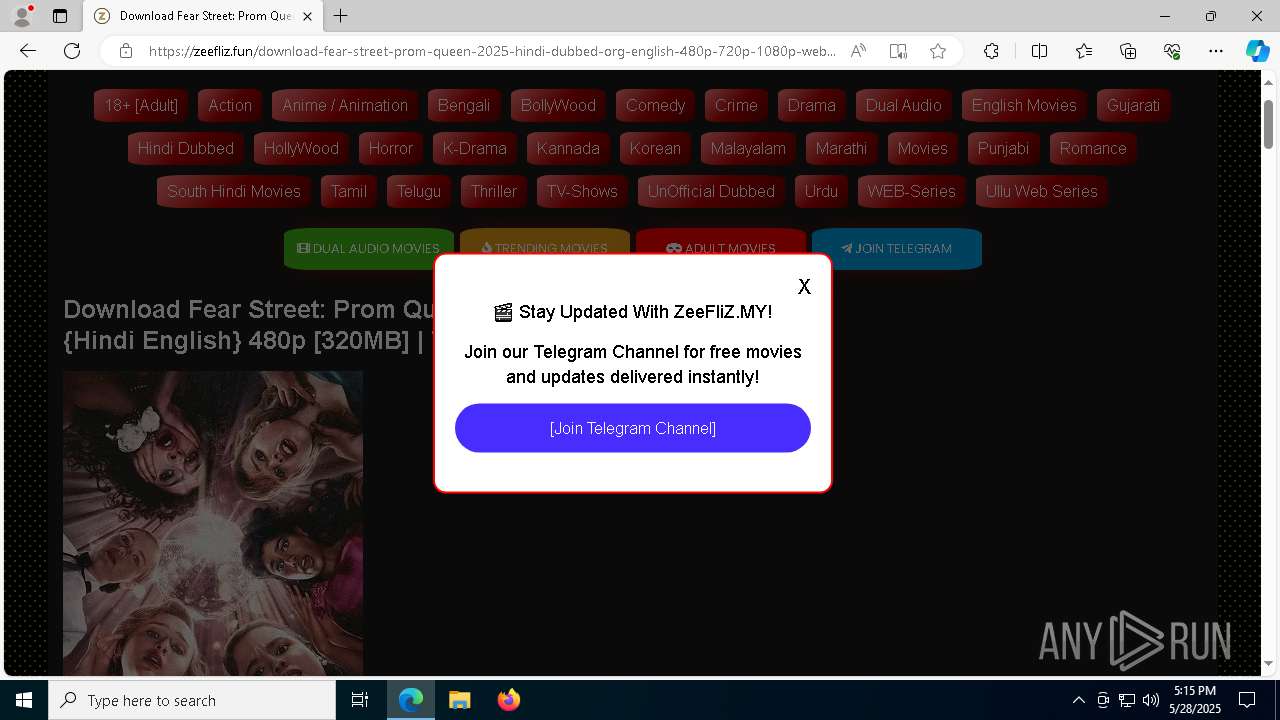Close the Telegram popup with X
This screenshot has height=720, width=1280.
[804, 287]
